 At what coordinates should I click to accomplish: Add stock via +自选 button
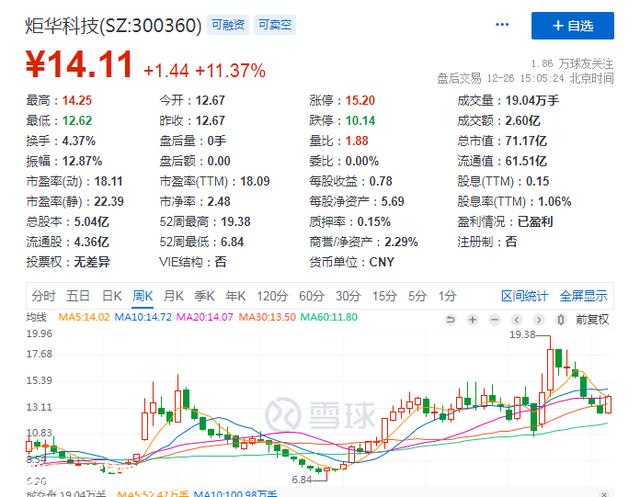(x=573, y=26)
